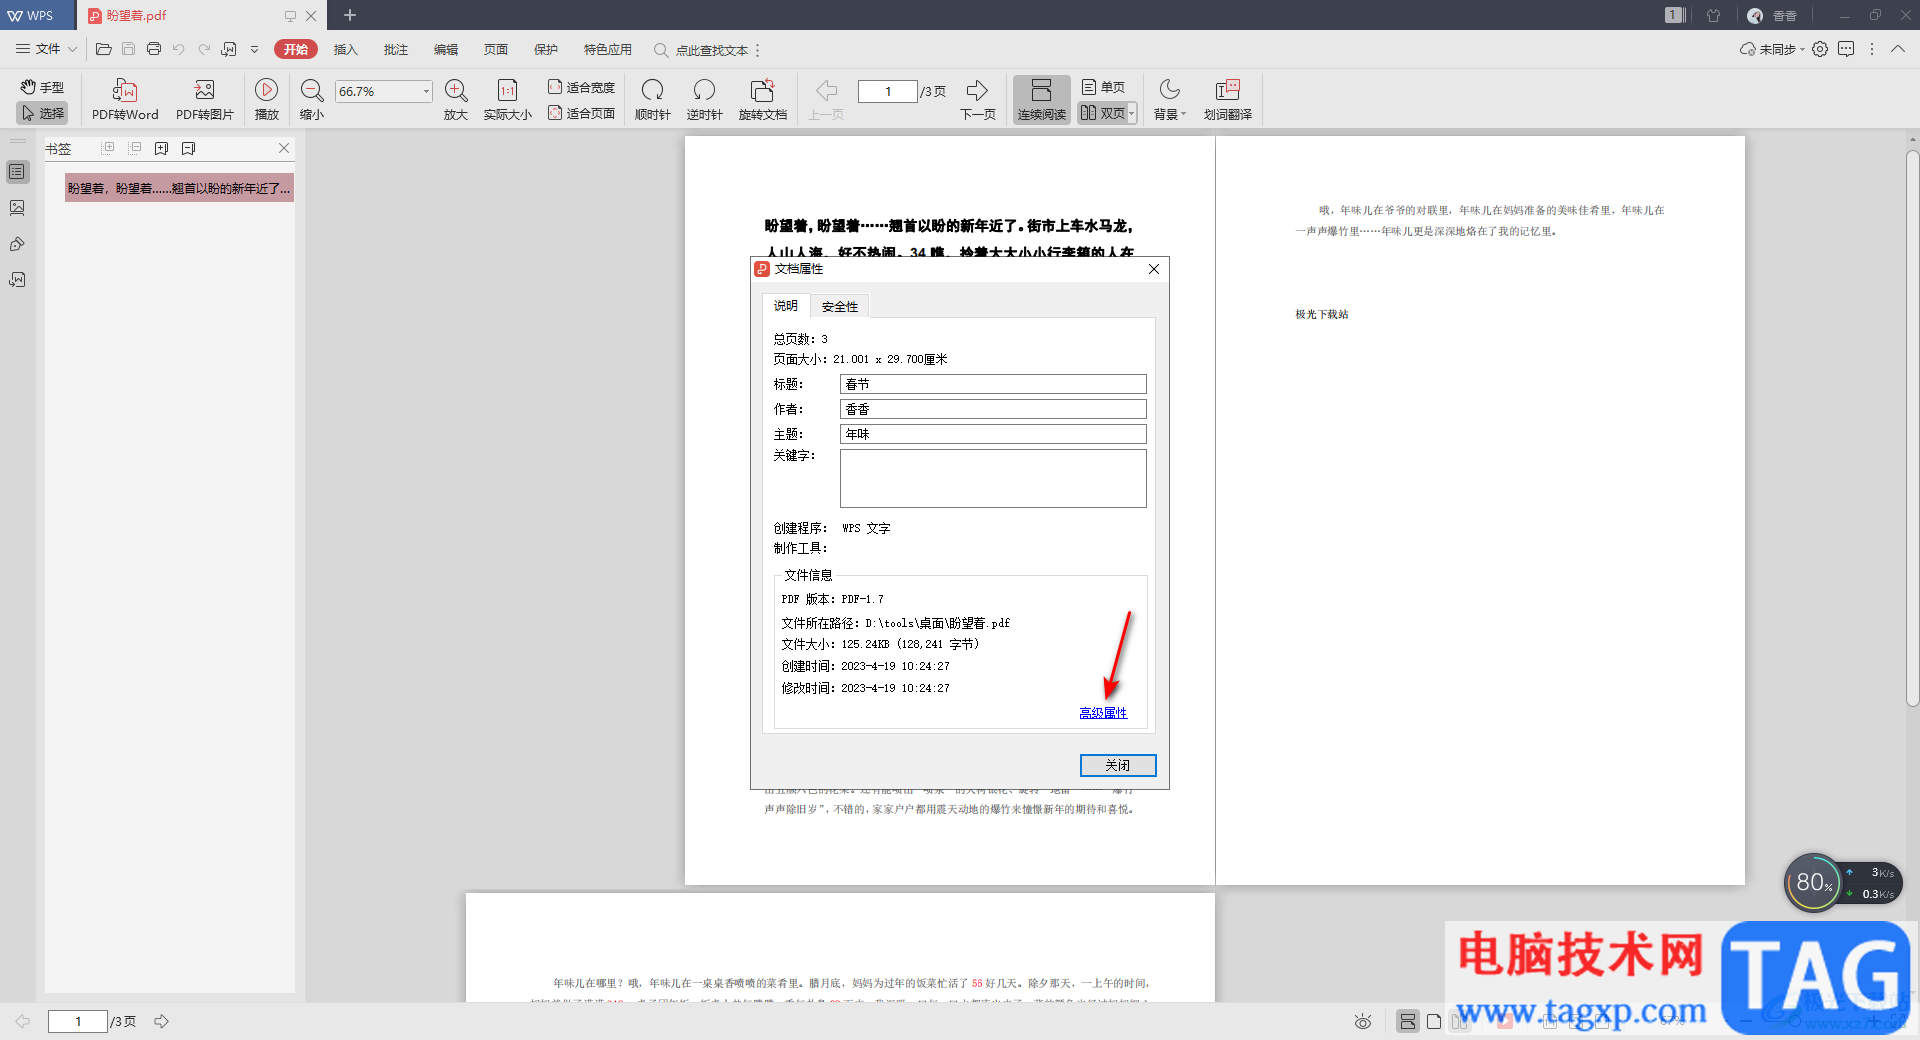1920x1040 pixels.
Task: Show the thumbnails panel from sidebar
Action: 17,208
